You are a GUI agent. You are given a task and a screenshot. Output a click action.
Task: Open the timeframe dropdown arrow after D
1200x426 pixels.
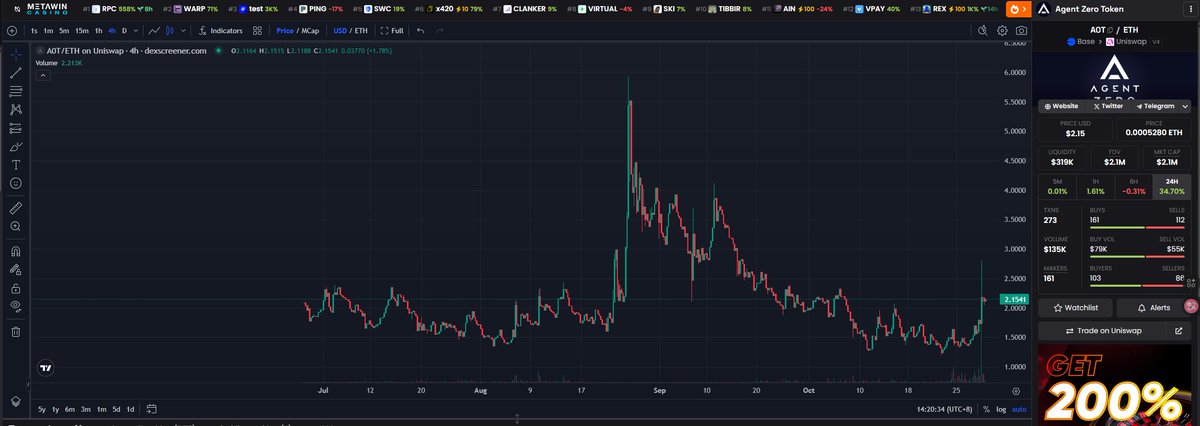pos(137,31)
